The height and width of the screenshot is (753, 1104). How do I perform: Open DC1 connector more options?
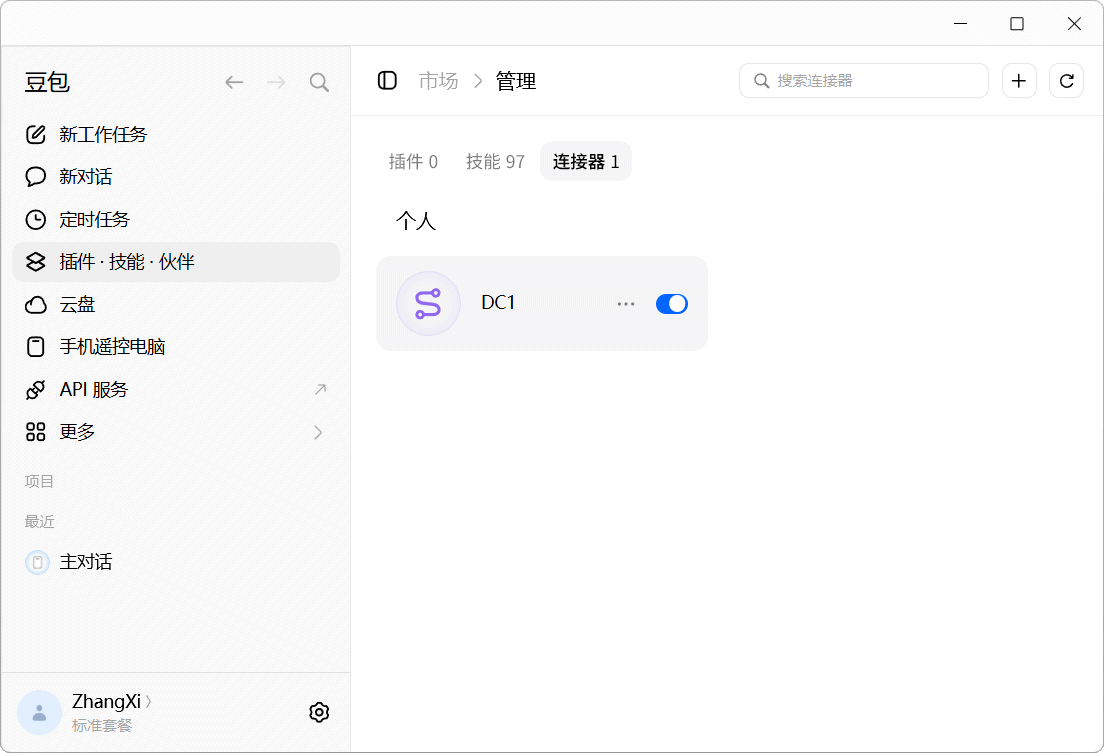pyautogui.click(x=625, y=304)
